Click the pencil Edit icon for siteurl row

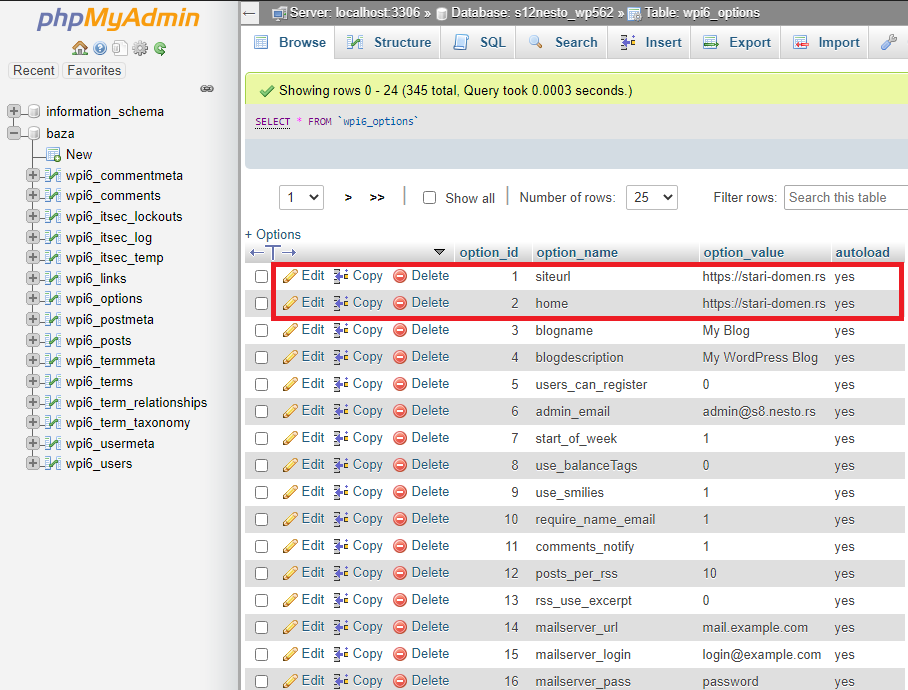click(290, 276)
